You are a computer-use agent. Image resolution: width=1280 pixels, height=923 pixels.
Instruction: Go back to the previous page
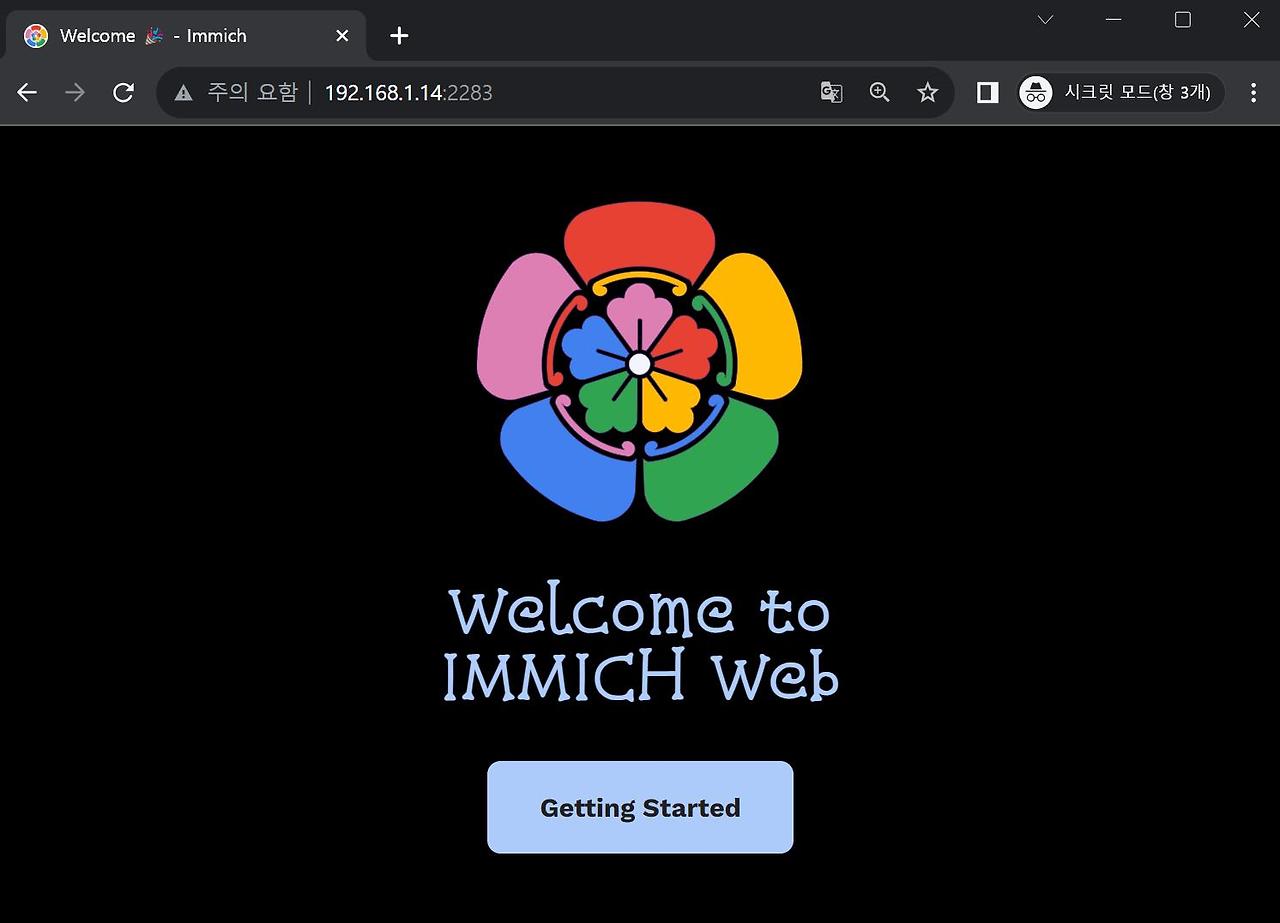27,93
